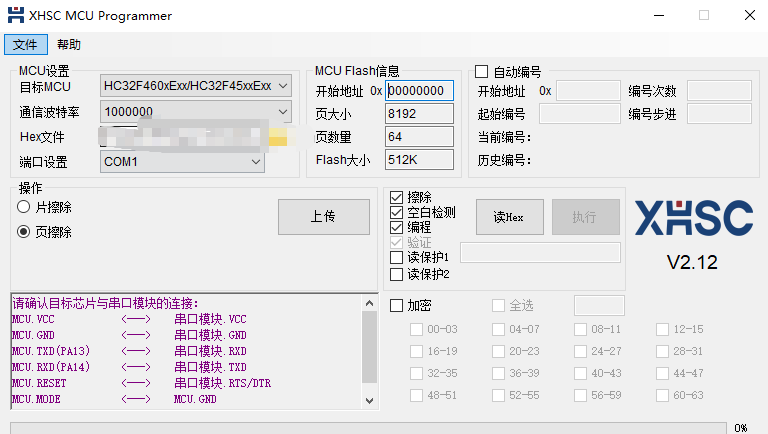768x434 pixels.
Task: Check the 20-23 sector checkbox
Action: [x=498, y=351]
